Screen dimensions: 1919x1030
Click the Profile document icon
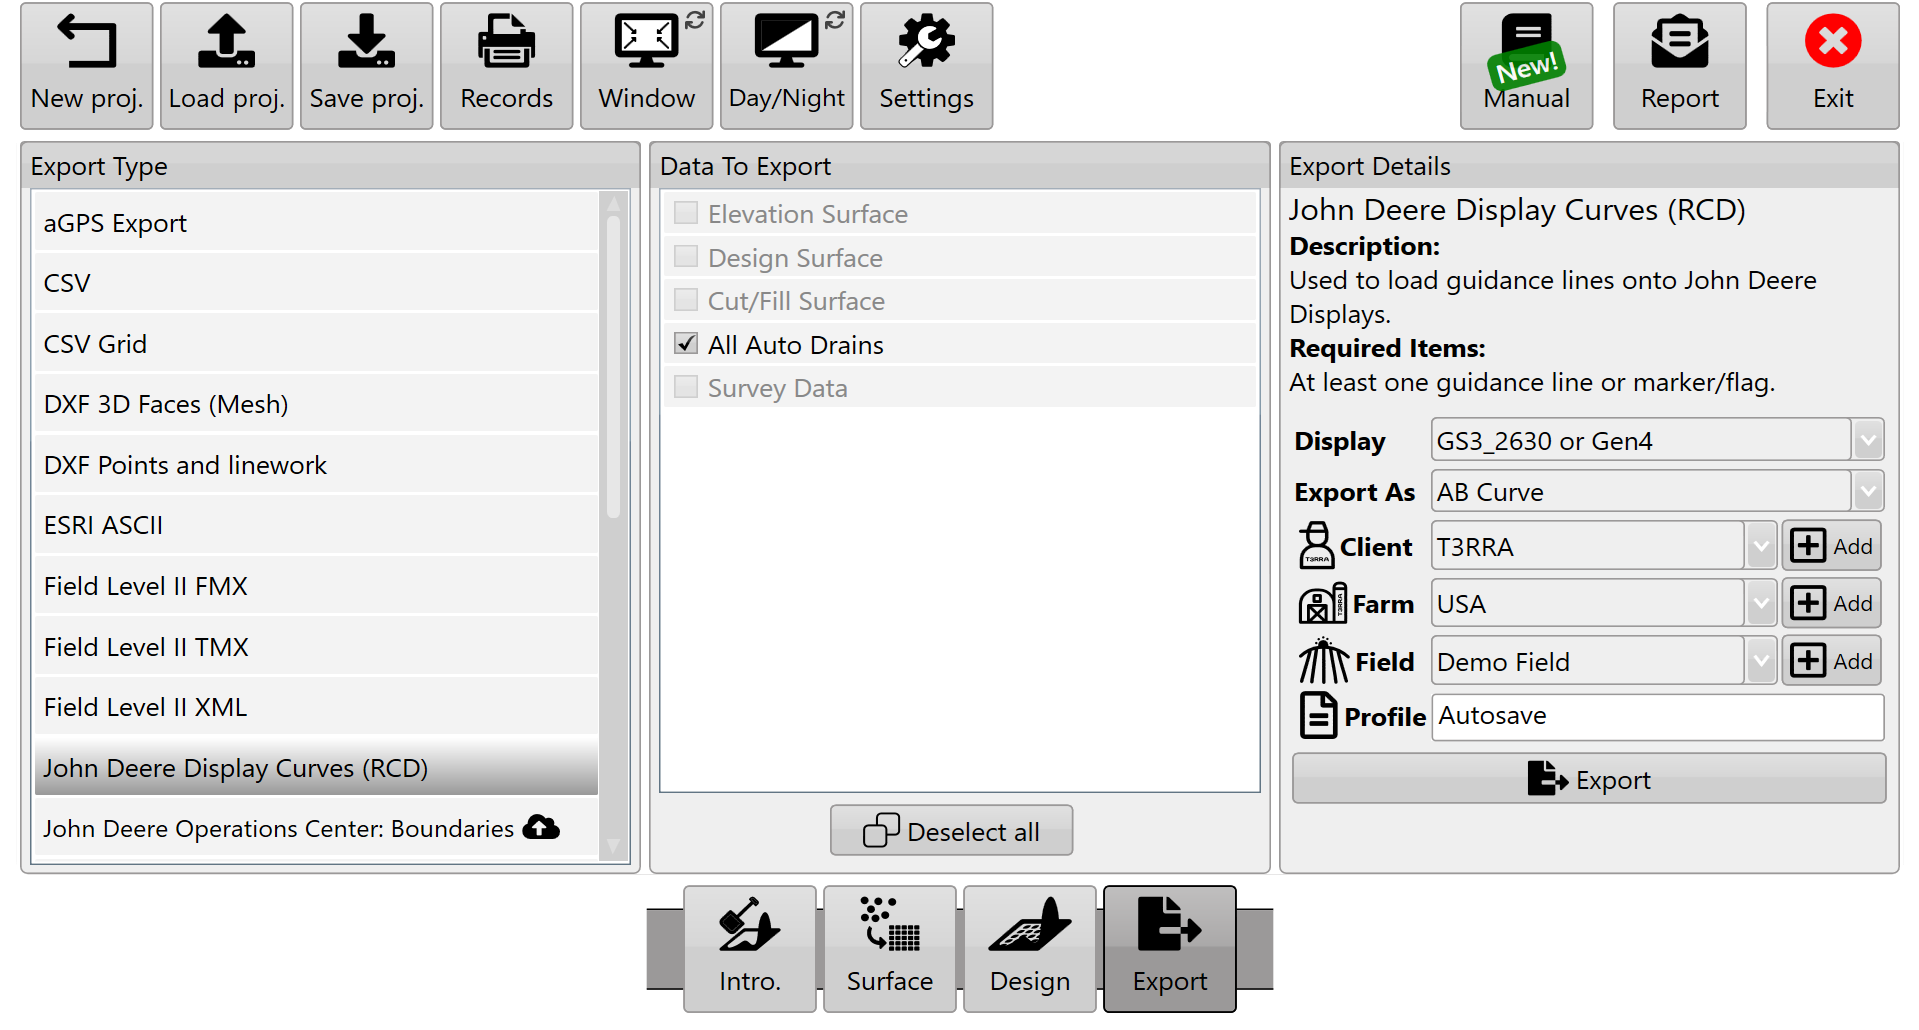click(x=1318, y=716)
